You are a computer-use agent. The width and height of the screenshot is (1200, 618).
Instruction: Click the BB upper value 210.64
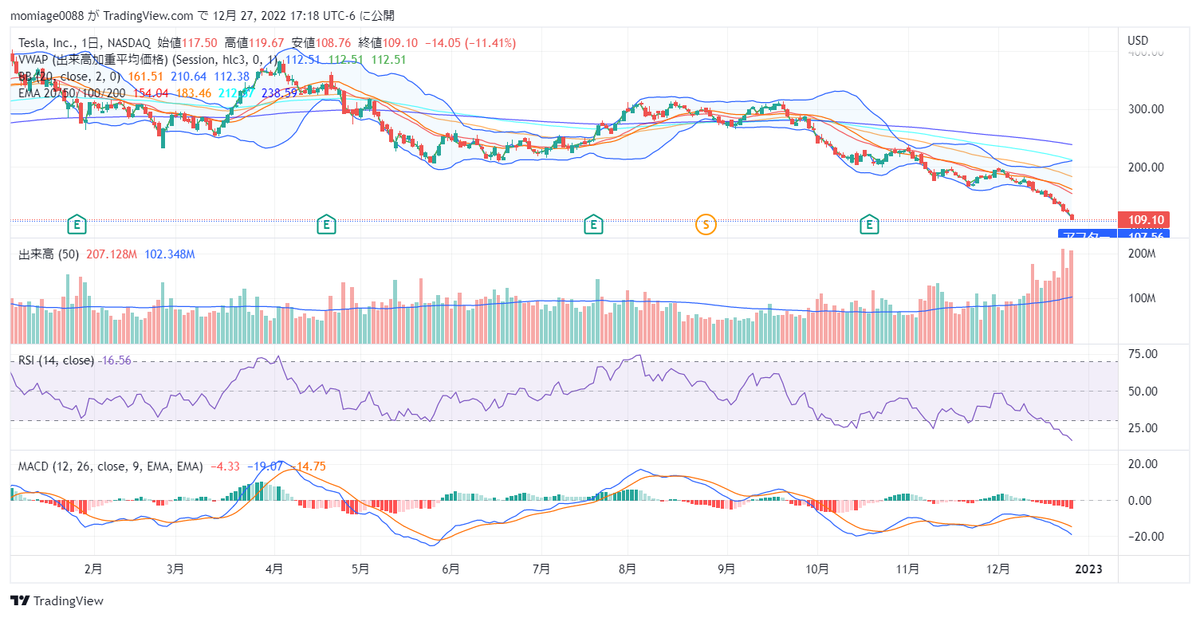[189, 76]
